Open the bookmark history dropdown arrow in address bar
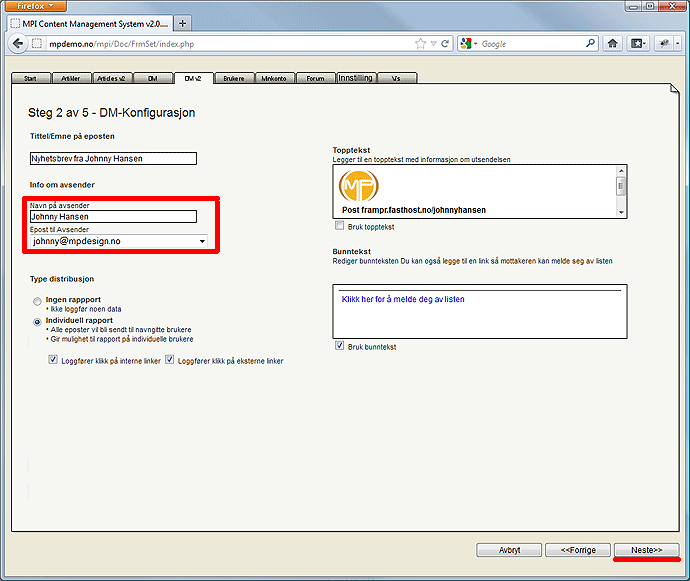The height and width of the screenshot is (581, 690). [x=433, y=44]
